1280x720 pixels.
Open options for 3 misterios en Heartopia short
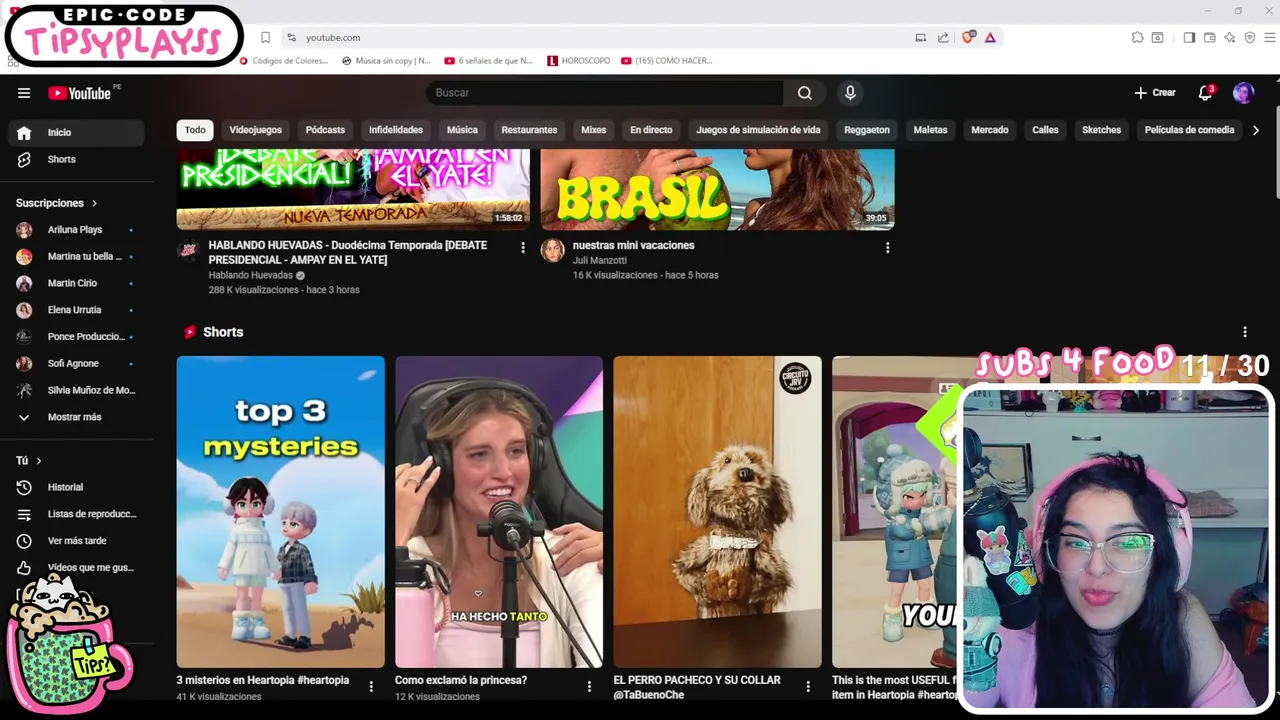point(371,687)
